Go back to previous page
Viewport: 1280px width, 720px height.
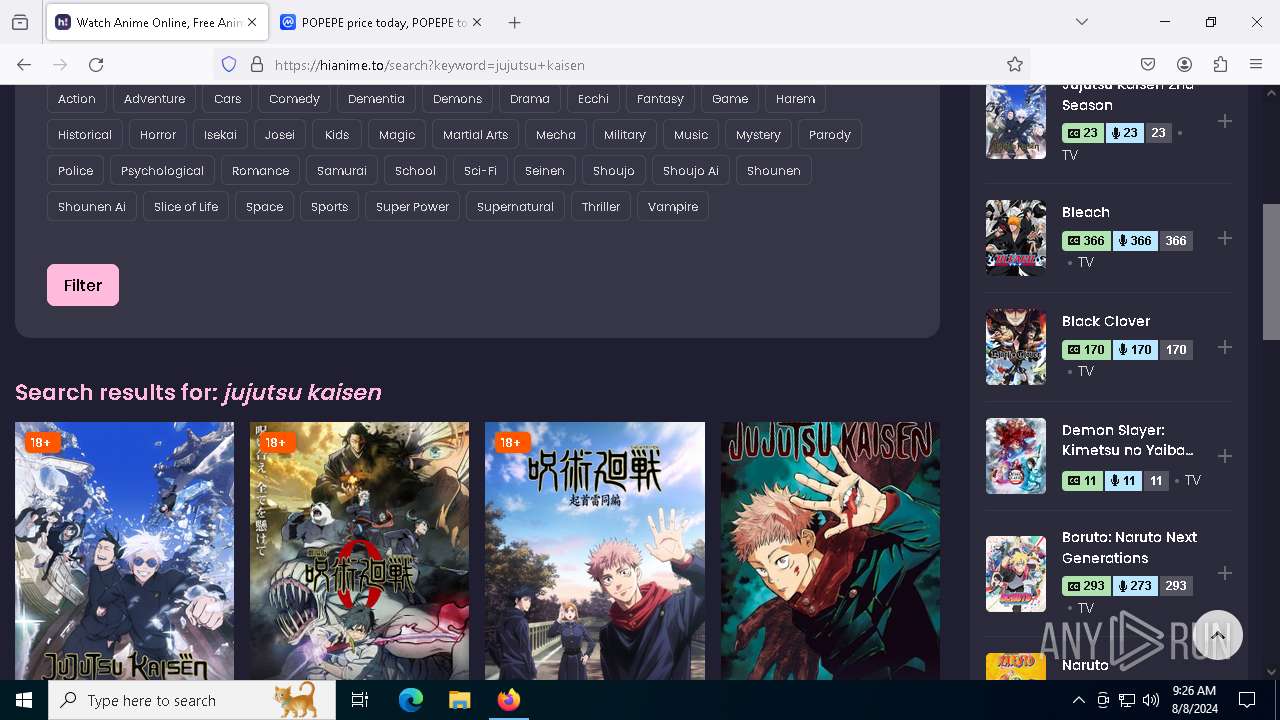click(24, 65)
